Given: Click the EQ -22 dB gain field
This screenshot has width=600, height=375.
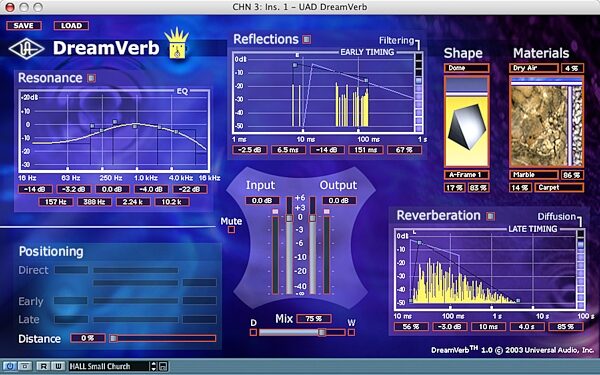Looking at the screenshot, I should (190, 189).
